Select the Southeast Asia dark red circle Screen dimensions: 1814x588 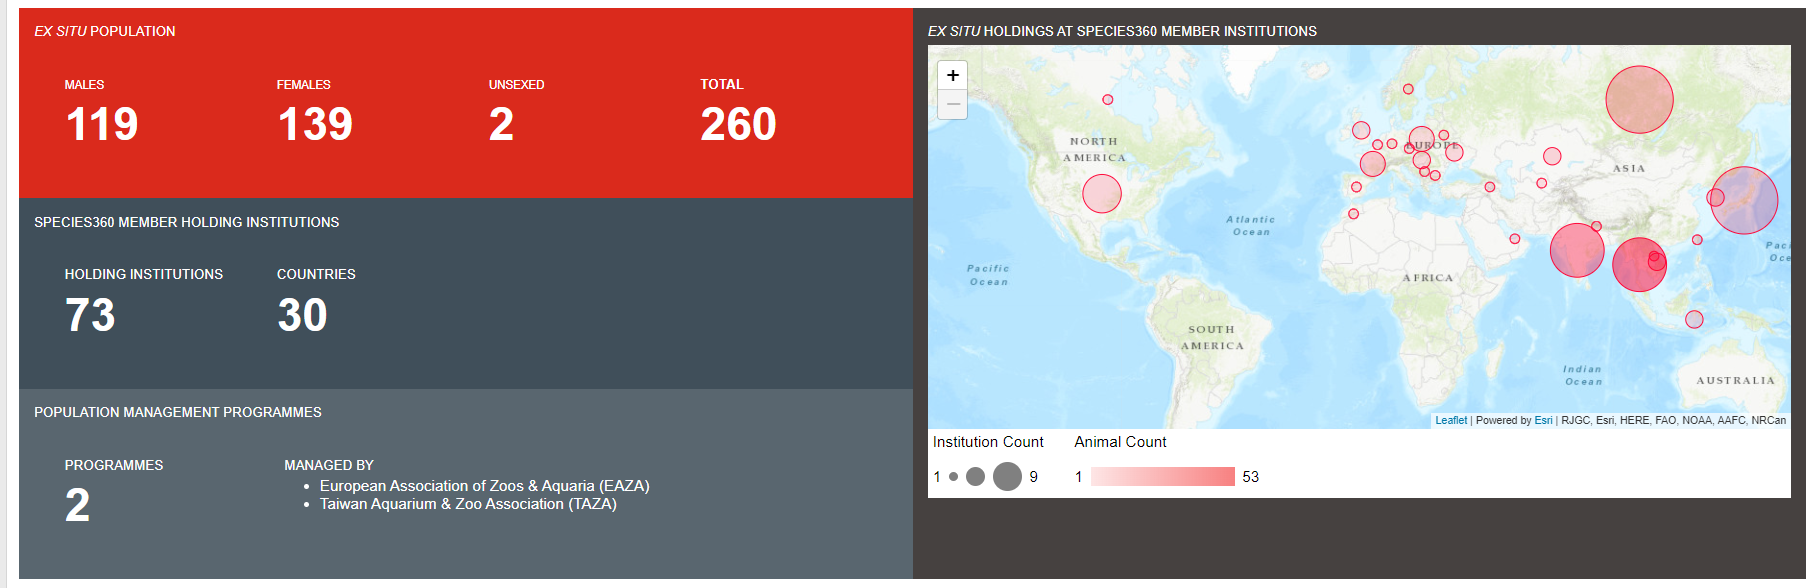pos(1639,265)
